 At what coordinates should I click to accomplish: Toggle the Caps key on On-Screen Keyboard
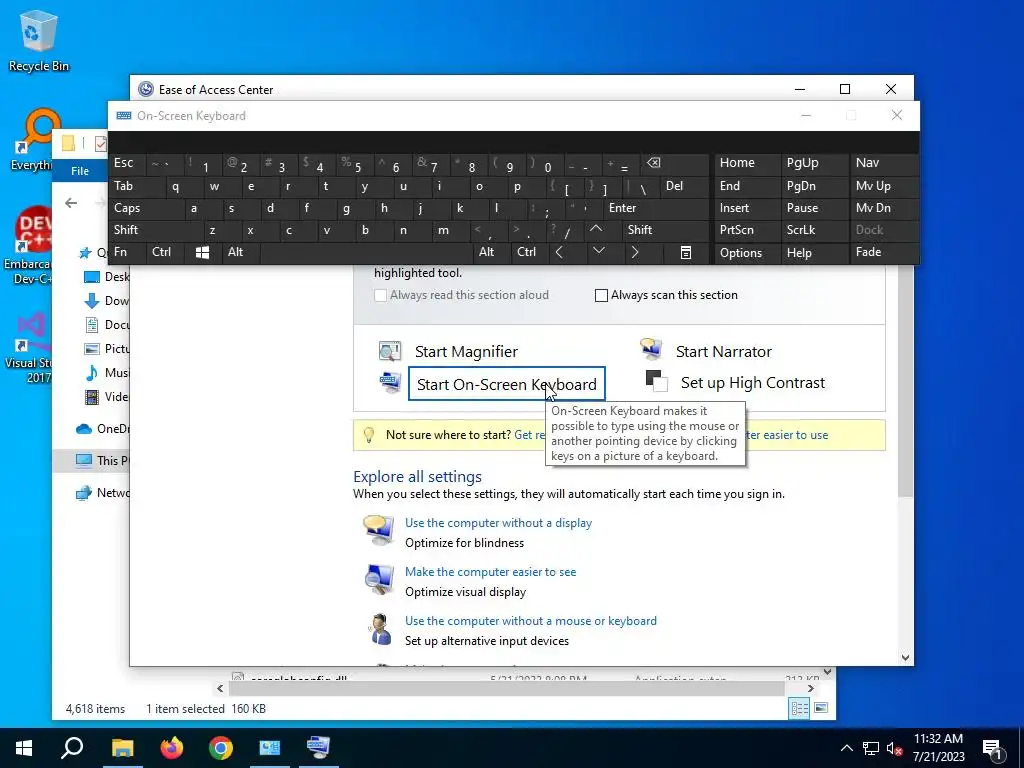[x=145, y=208]
